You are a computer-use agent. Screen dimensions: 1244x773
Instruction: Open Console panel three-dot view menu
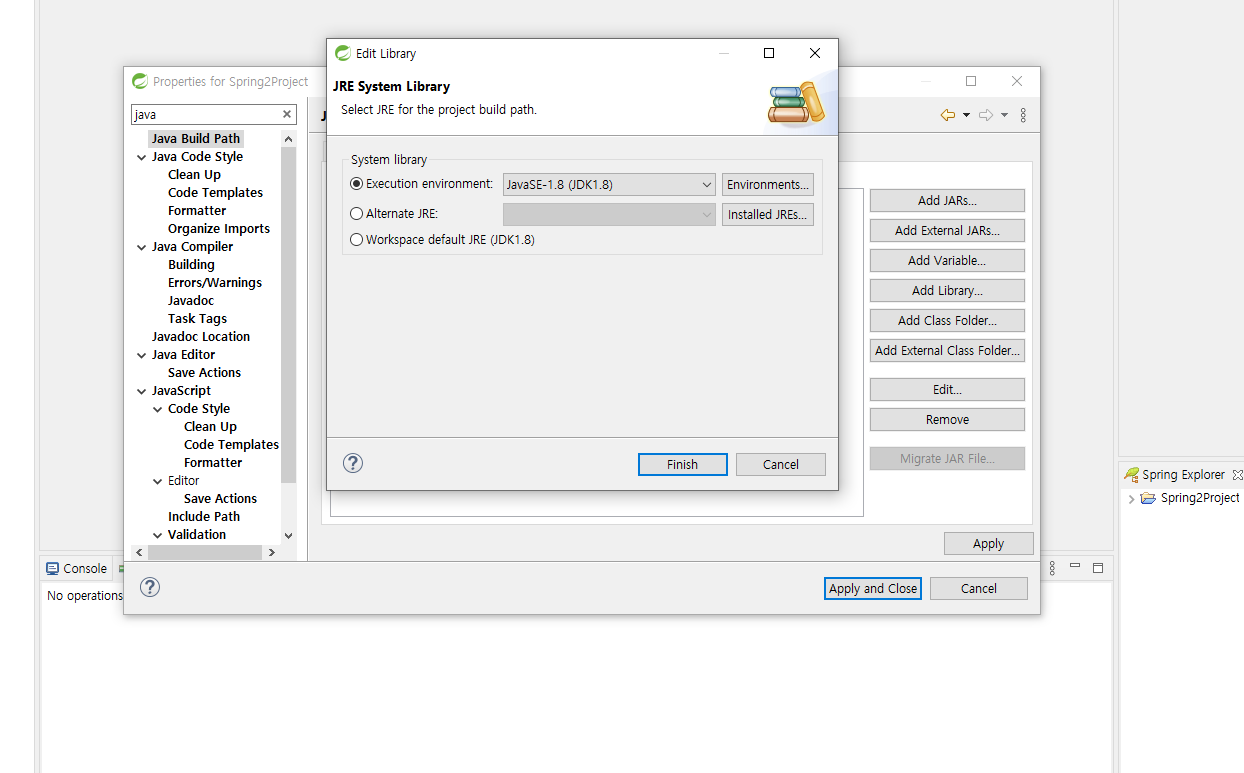click(x=1053, y=568)
